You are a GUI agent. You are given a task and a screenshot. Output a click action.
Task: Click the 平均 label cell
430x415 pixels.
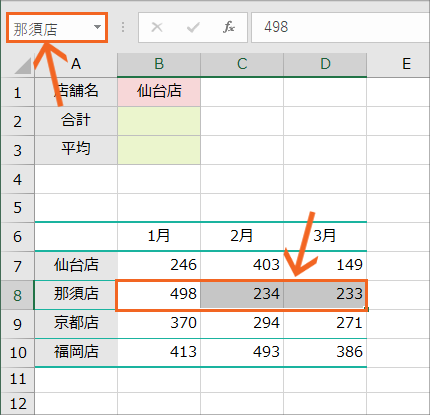pyautogui.click(x=76, y=150)
